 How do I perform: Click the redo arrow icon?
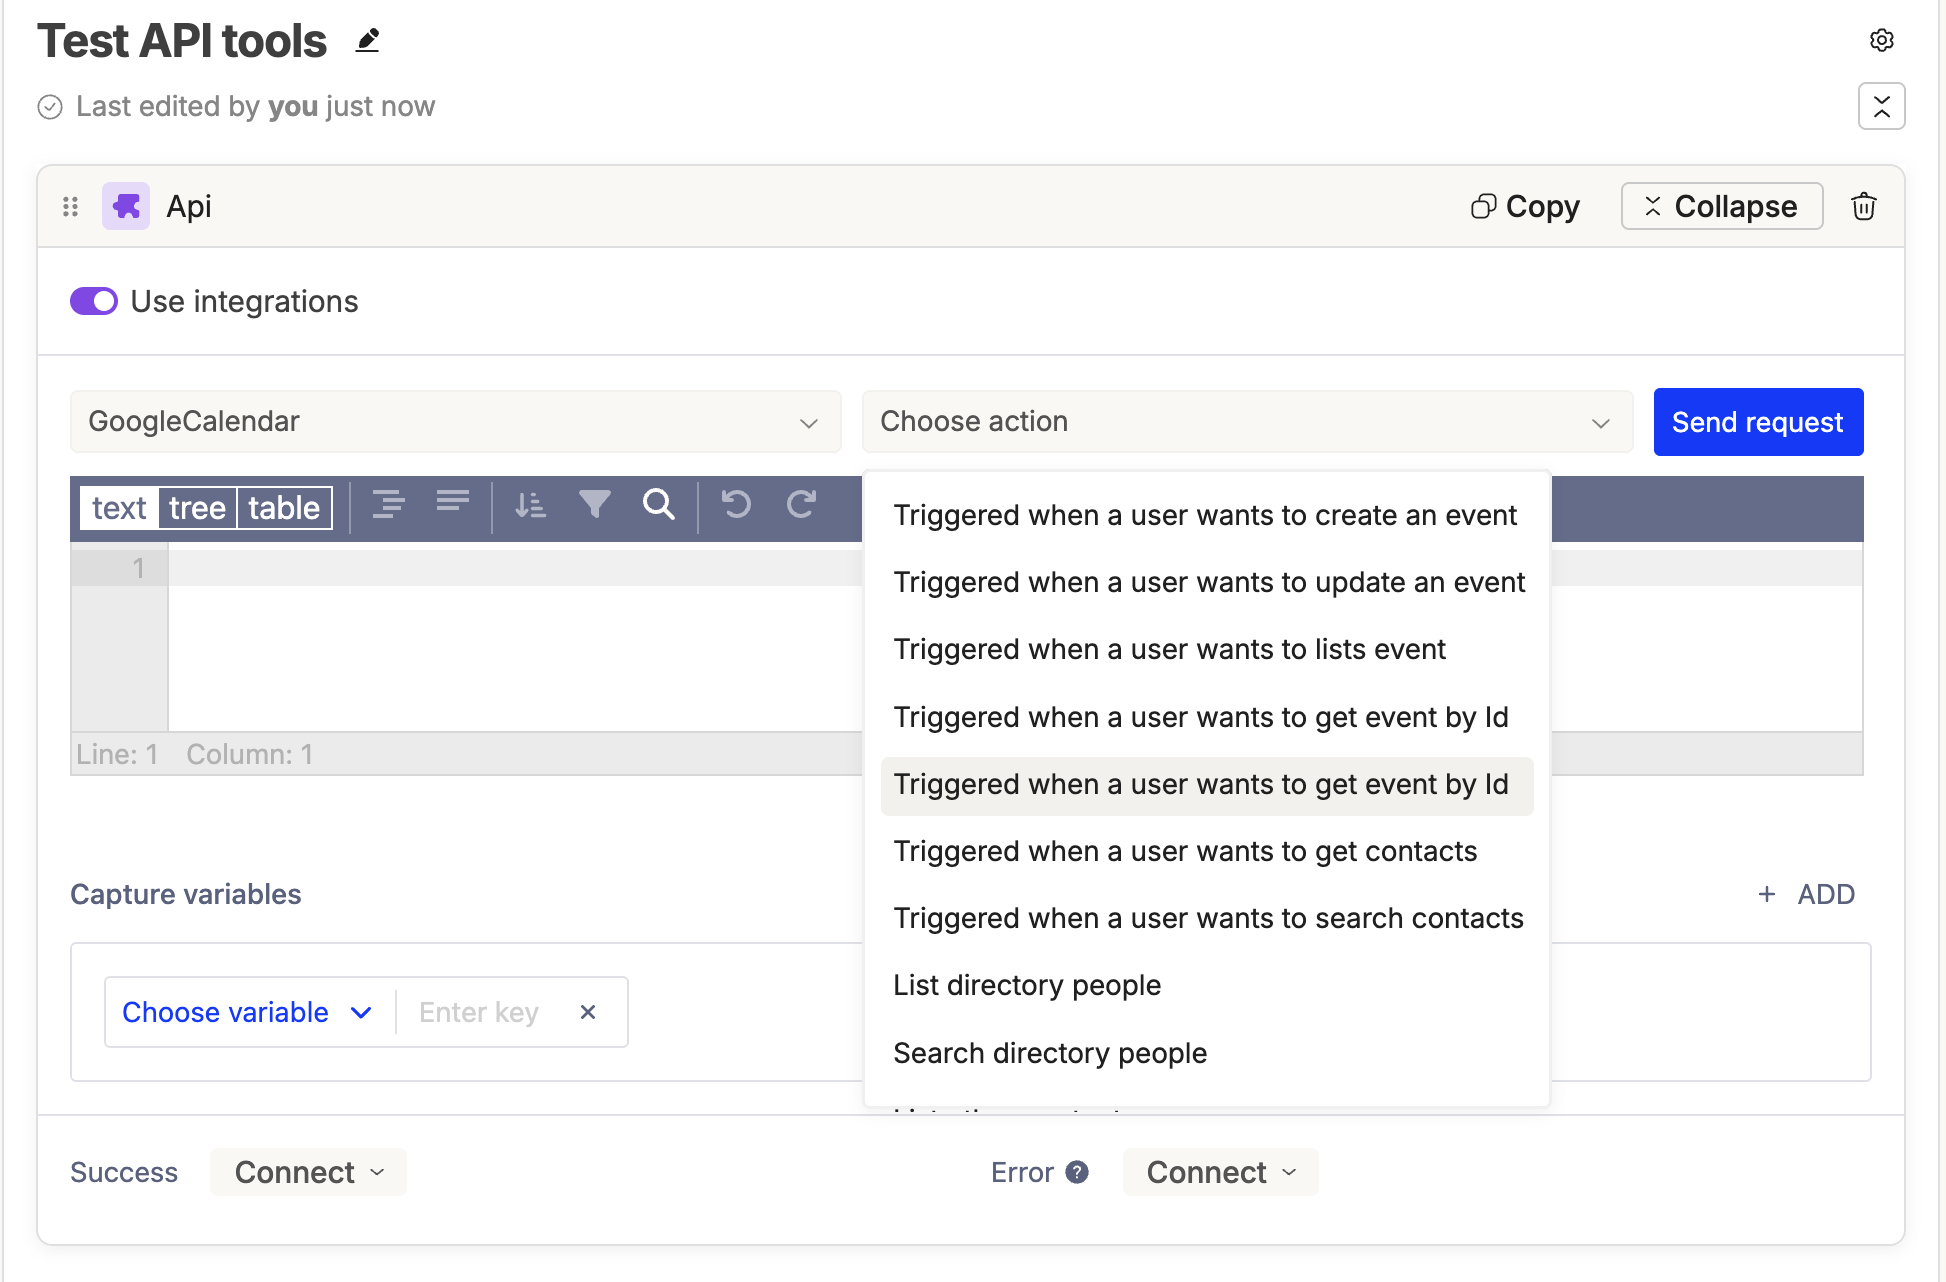[801, 504]
